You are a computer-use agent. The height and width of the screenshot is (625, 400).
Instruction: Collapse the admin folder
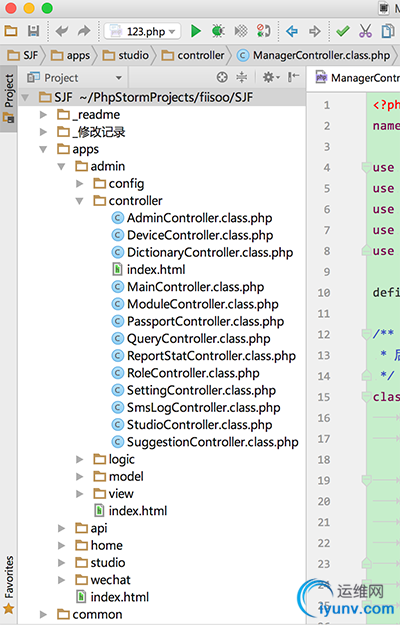coord(61,167)
